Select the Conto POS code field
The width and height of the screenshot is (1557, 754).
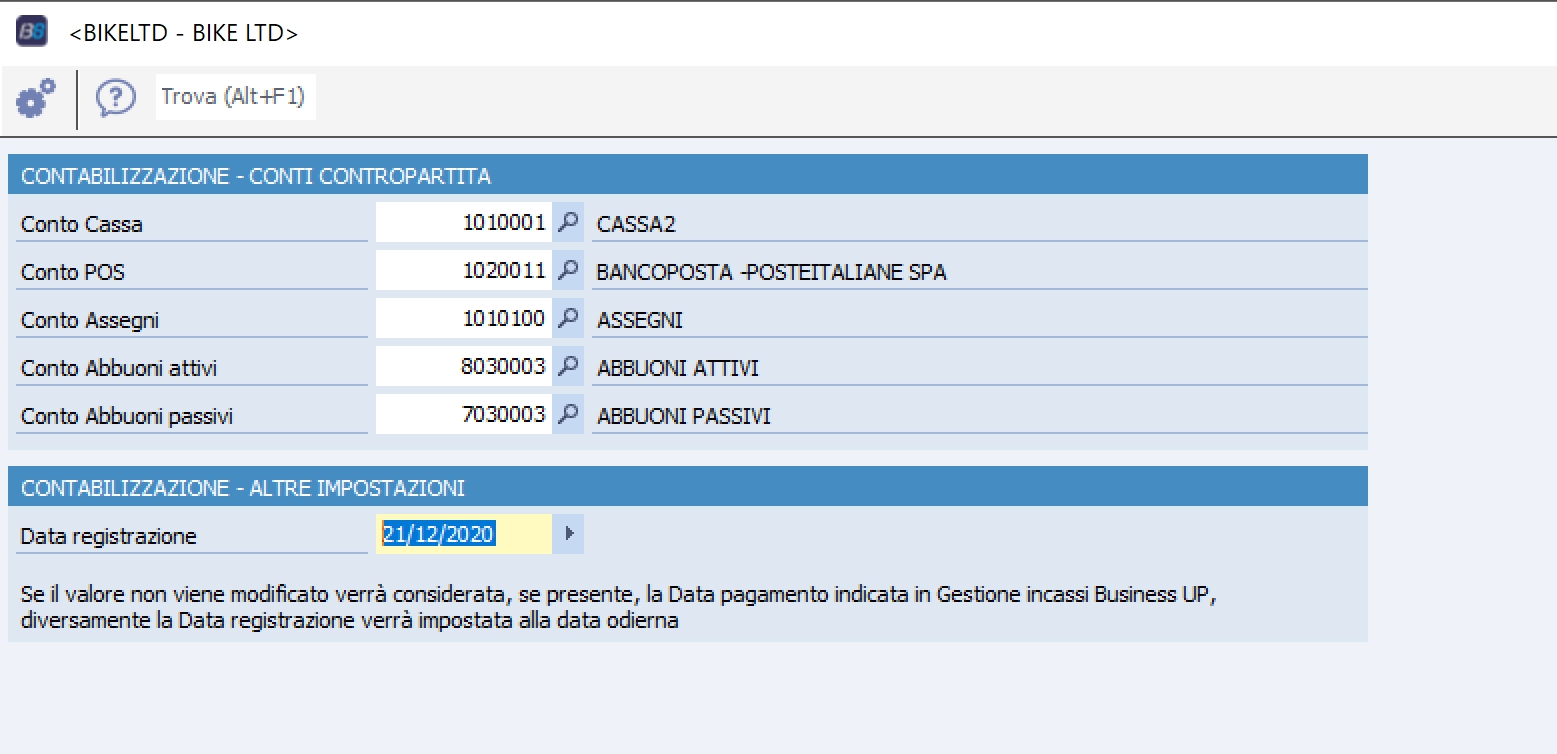tap(464, 271)
